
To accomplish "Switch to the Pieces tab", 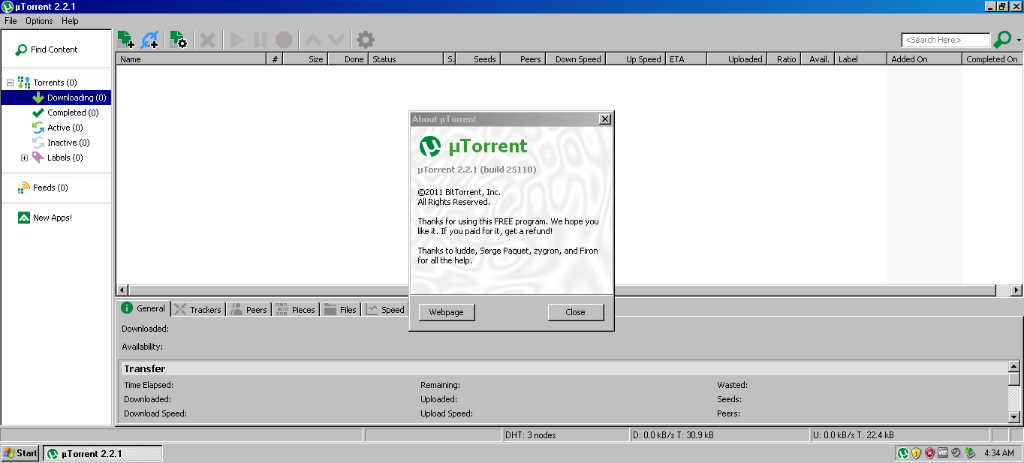I will click(x=295, y=310).
